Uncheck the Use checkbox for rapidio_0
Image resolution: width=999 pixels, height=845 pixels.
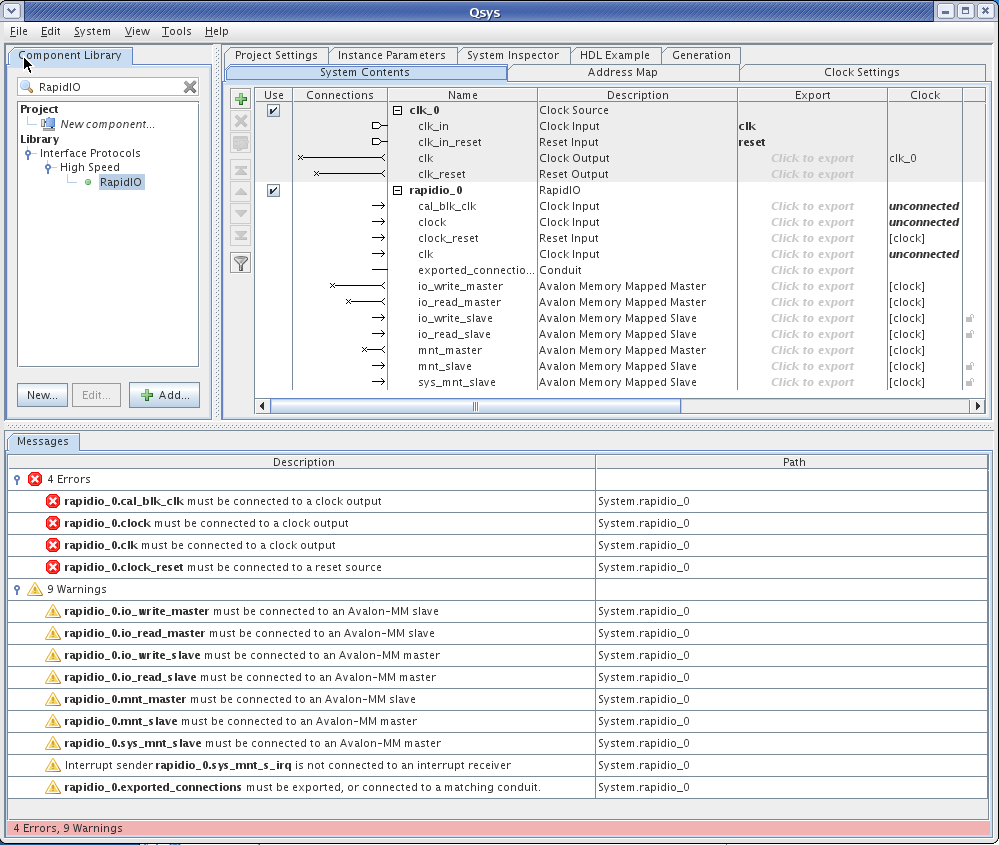tap(273, 191)
